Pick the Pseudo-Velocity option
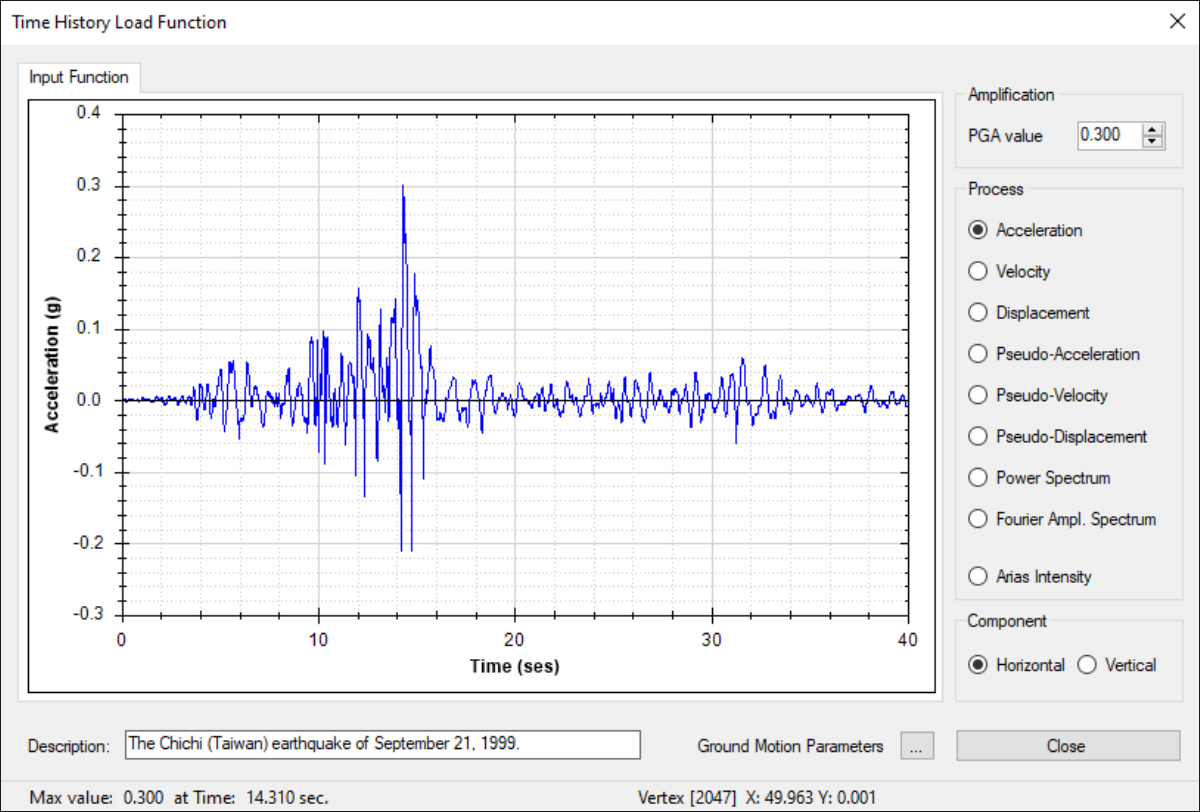Image resolution: width=1200 pixels, height=812 pixels. pyautogui.click(x=1038, y=395)
